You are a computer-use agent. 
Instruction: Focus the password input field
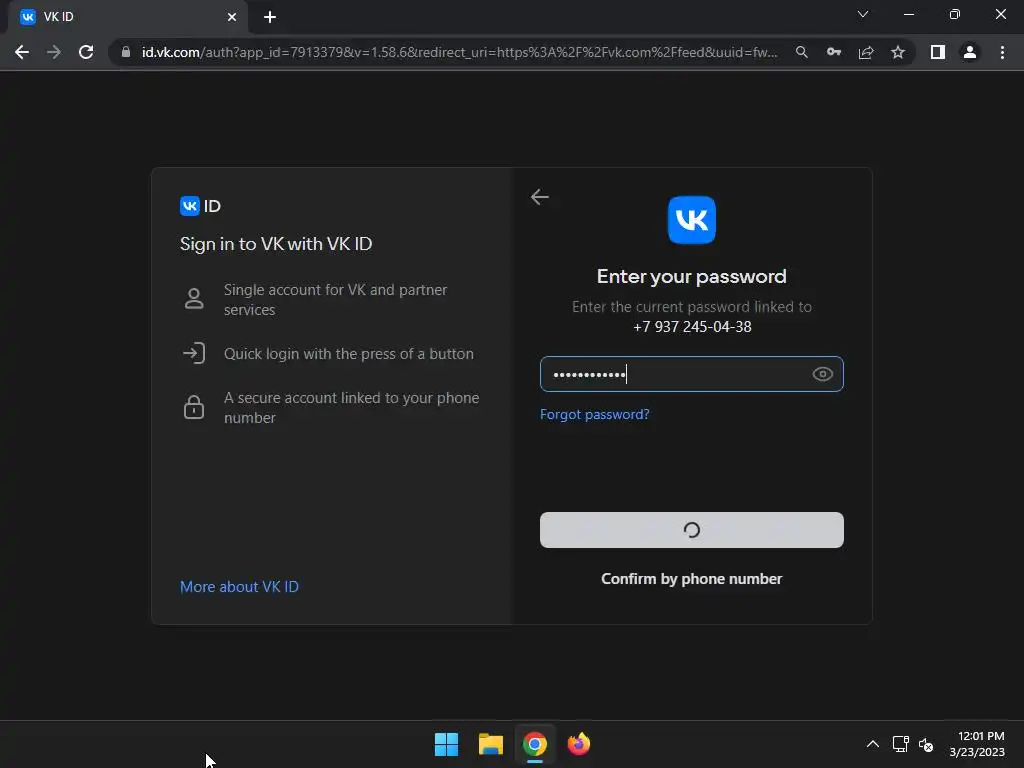(692, 374)
